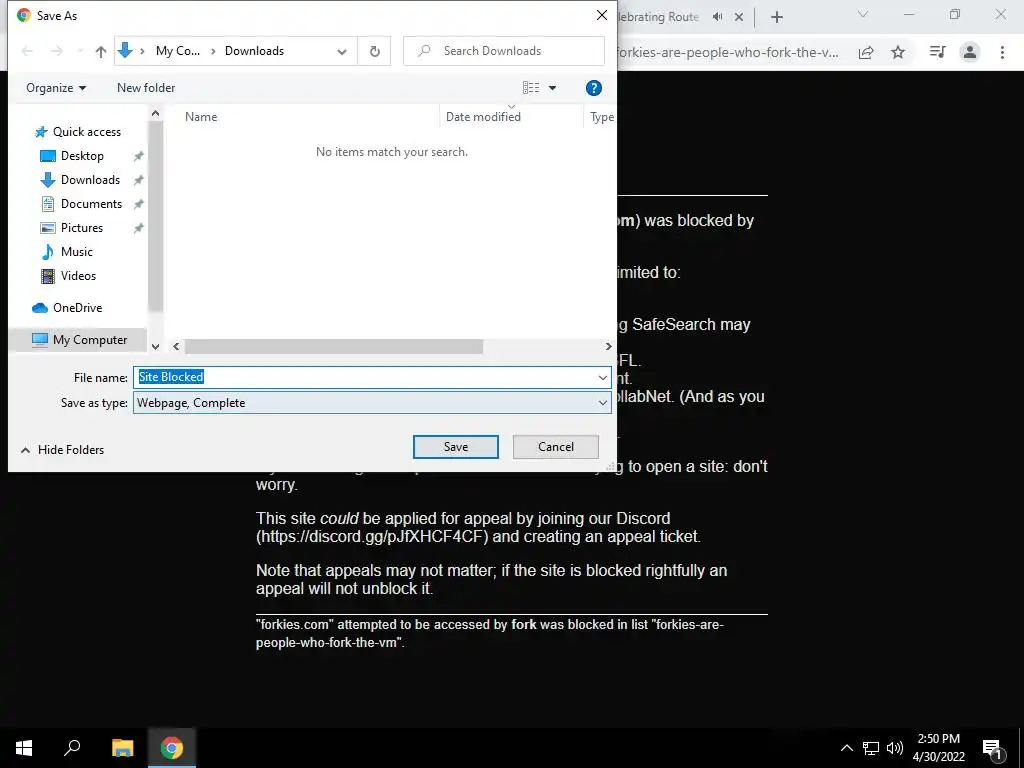Open Chrome tab search chevron
This screenshot has width=1024, height=768.
pyautogui.click(x=863, y=14)
